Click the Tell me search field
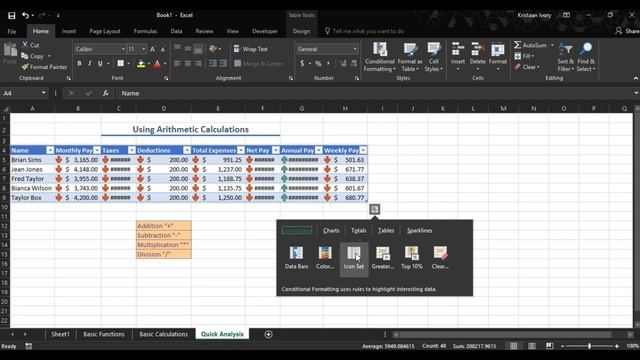Viewport: 640px width, 360px height. pyautogui.click(x=364, y=31)
